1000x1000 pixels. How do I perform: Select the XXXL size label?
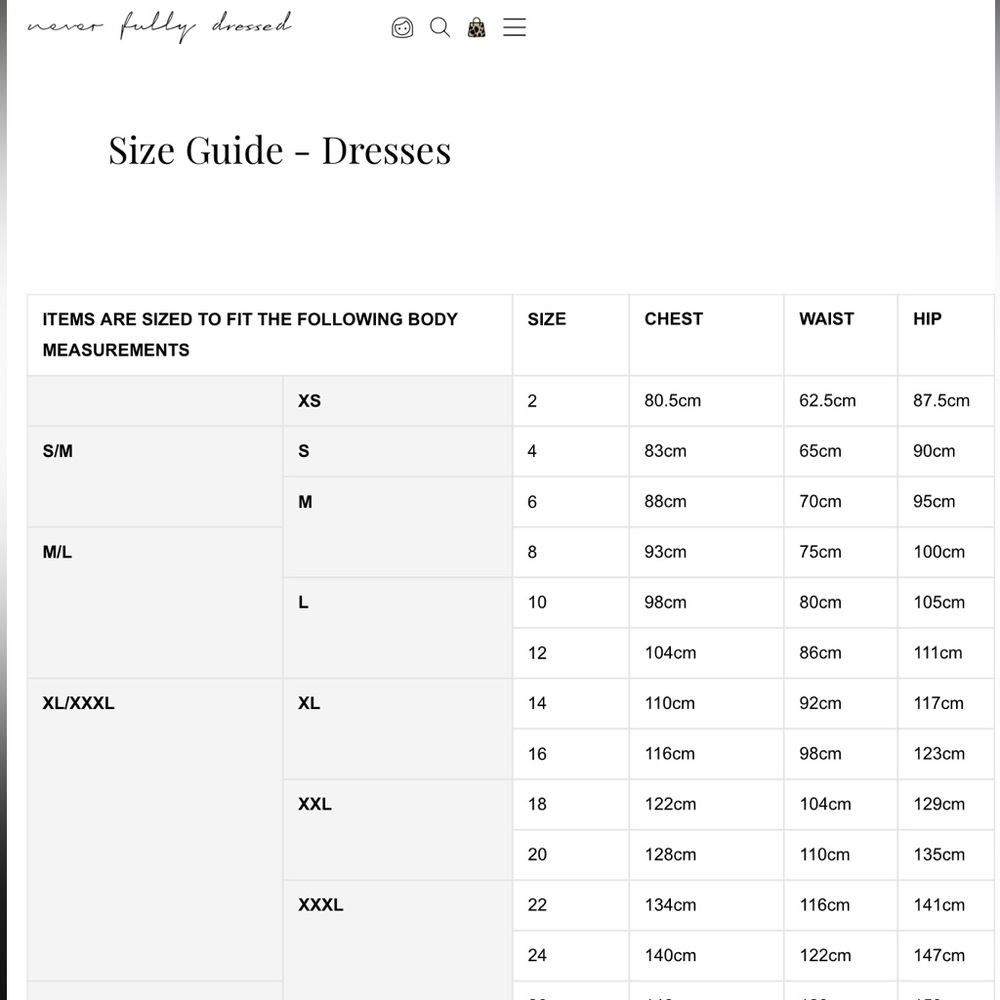tap(320, 905)
